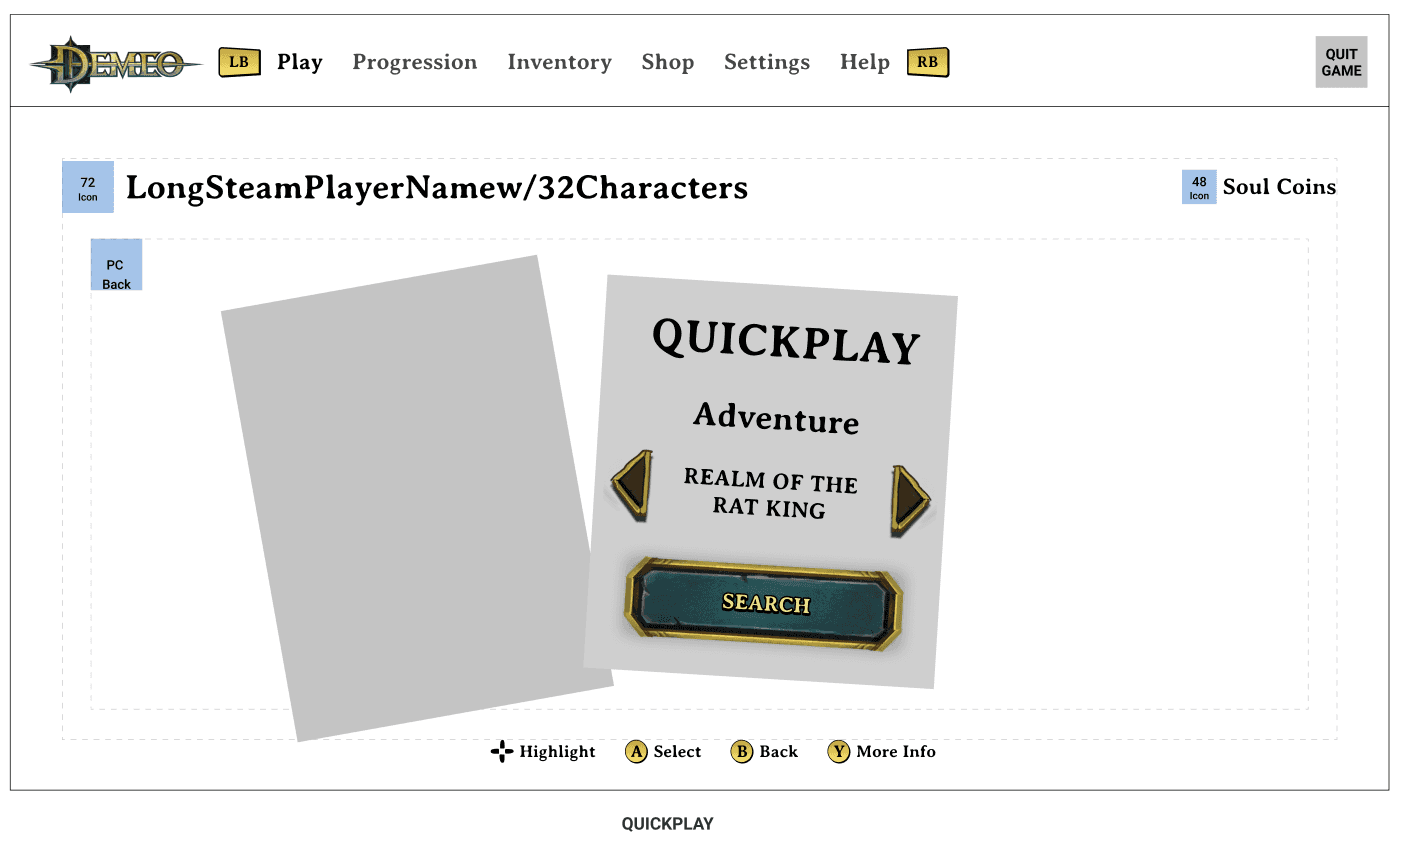
Task: Click Realm of the Rat King text
Action: (770, 493)
